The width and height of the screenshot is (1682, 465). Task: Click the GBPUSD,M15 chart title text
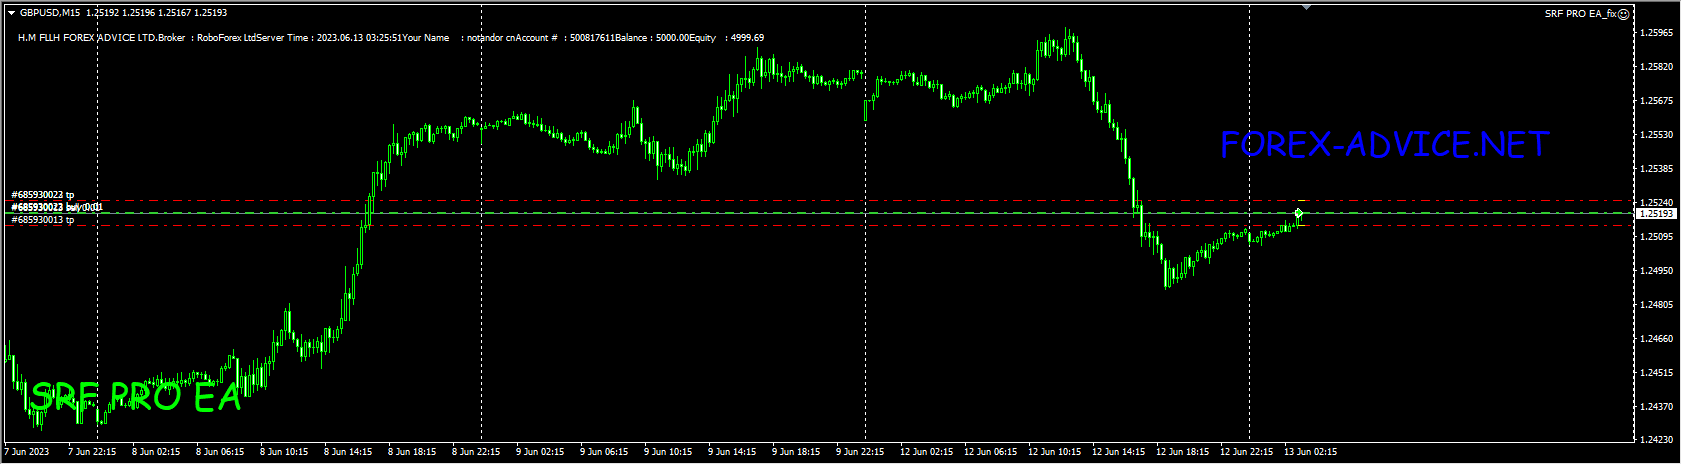[x=51, y=13]
